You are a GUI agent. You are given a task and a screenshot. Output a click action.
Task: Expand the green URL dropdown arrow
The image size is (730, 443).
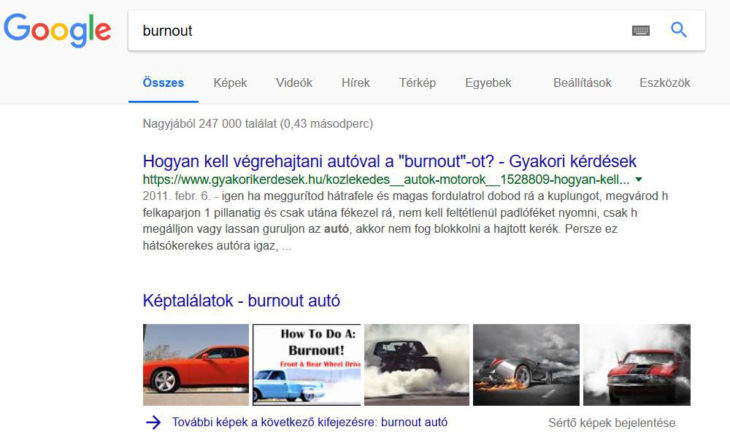pyautogui.click(x=639, y=180)
